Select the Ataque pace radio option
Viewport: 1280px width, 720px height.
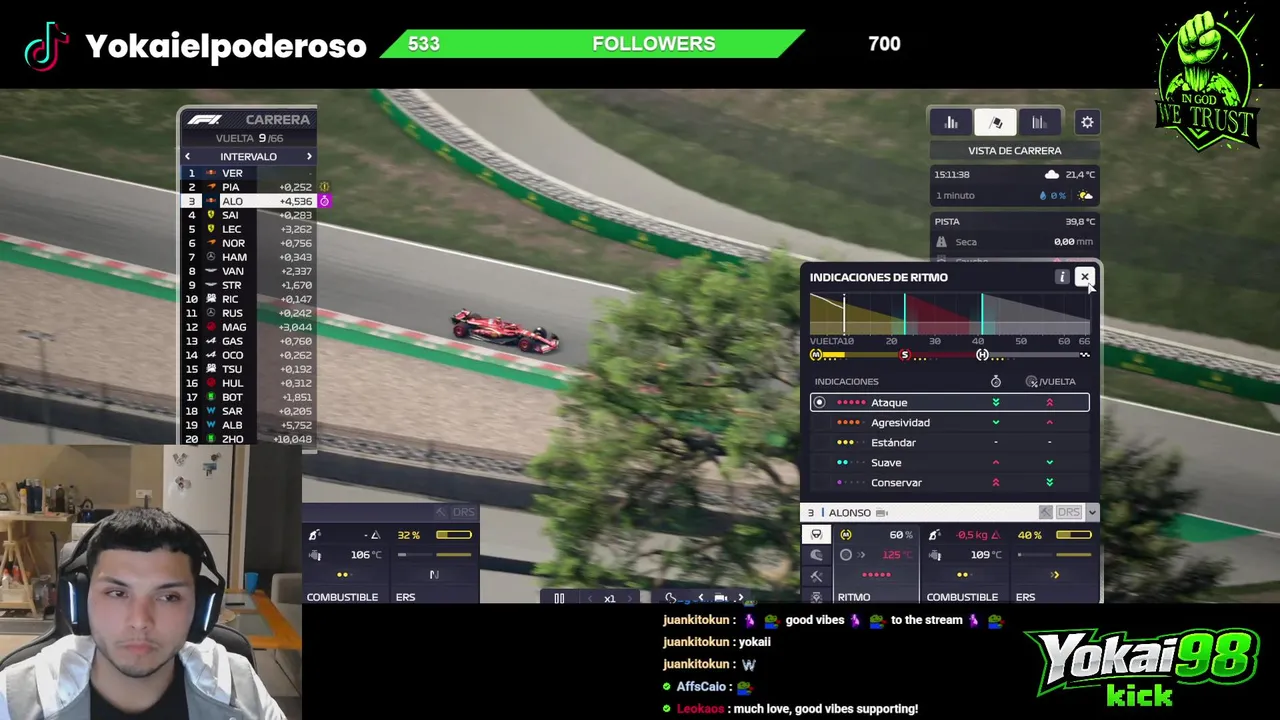pos(819,402)
